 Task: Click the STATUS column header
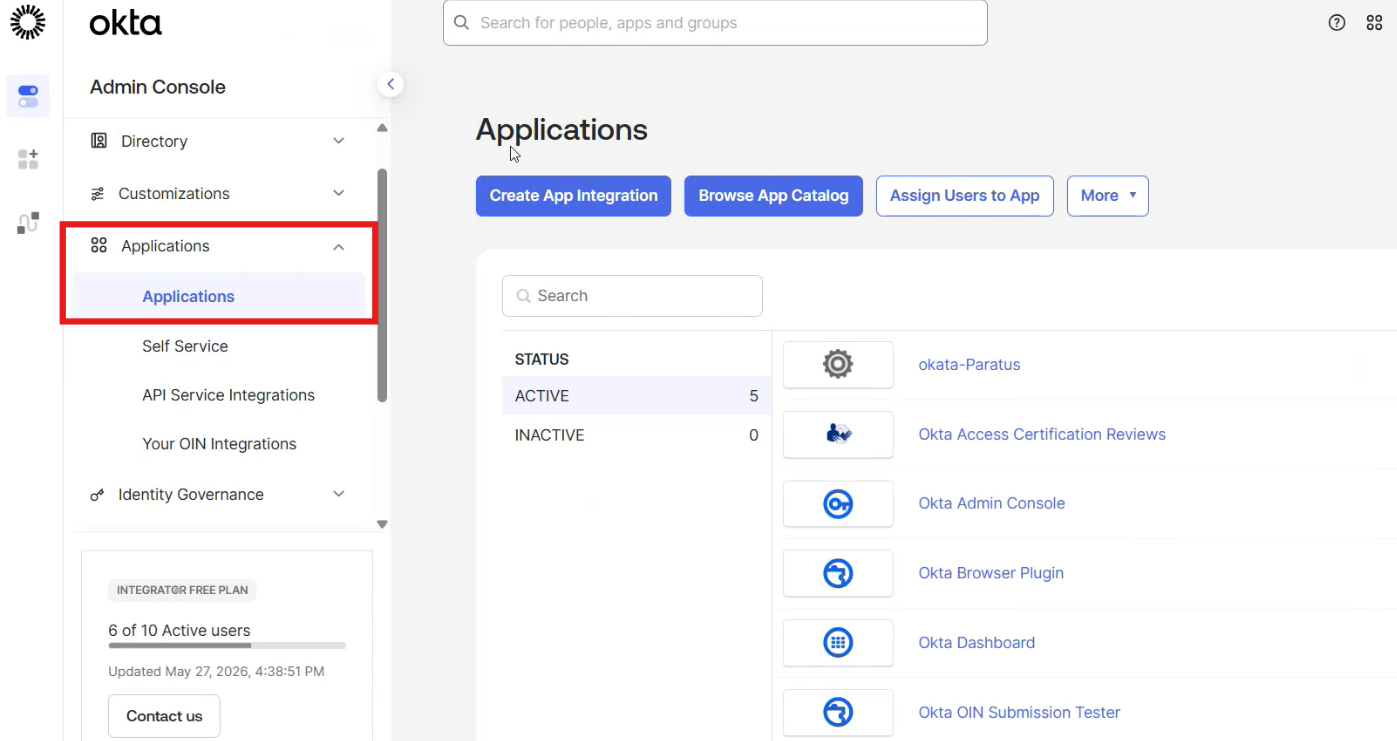pyautogui.click(x=542, y=359)
